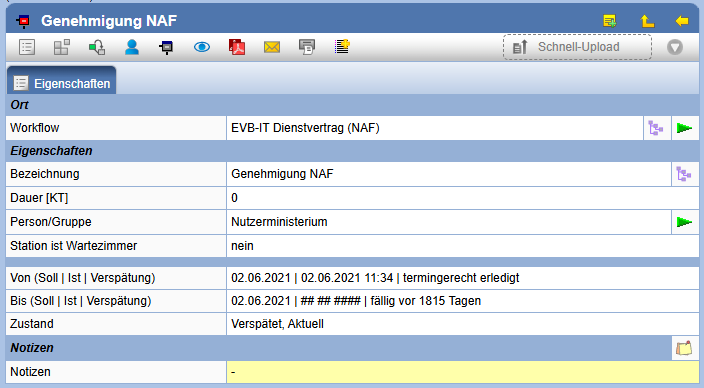Click the yellow left arrow back icon
Screen dimensions: 704x388
(x=682, y=21)
